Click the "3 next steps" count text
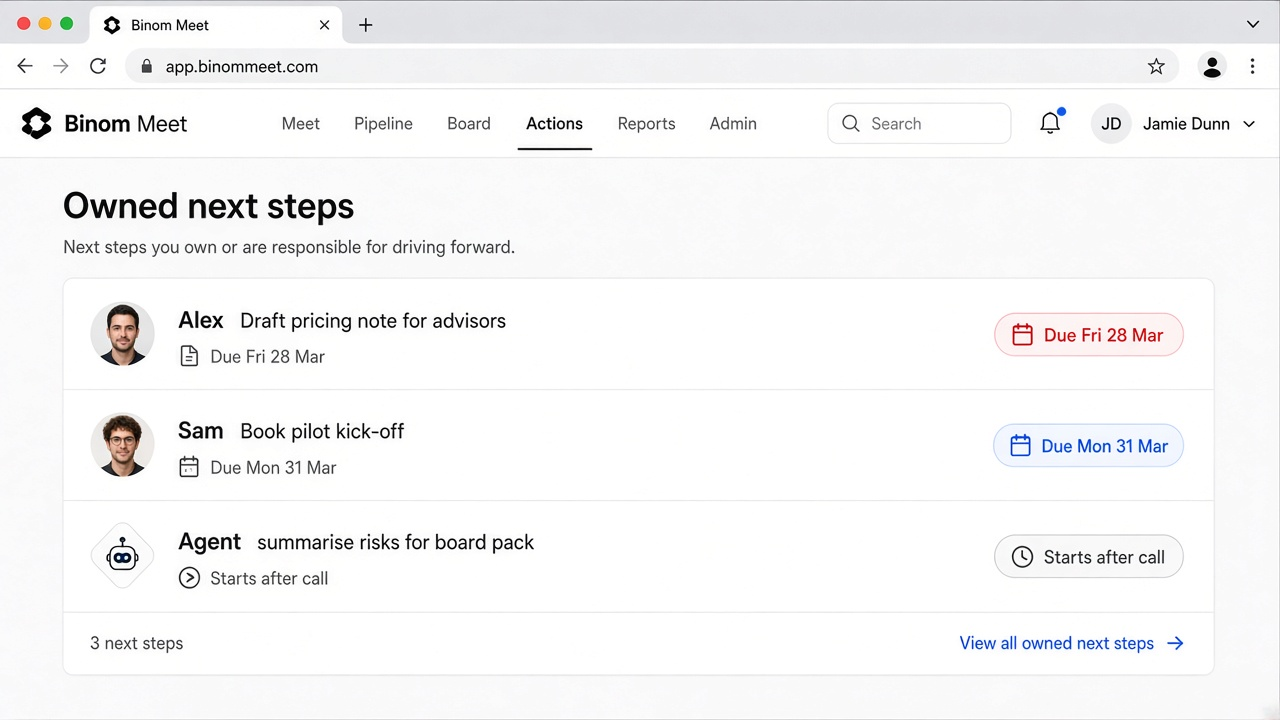Screen dimensions: 1280x720 tap(137, 643)
